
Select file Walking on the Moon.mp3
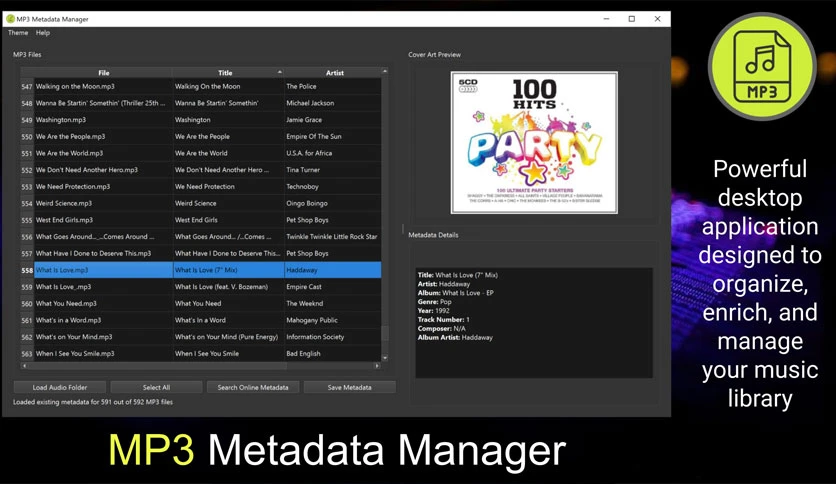click(x=75, y=86)
